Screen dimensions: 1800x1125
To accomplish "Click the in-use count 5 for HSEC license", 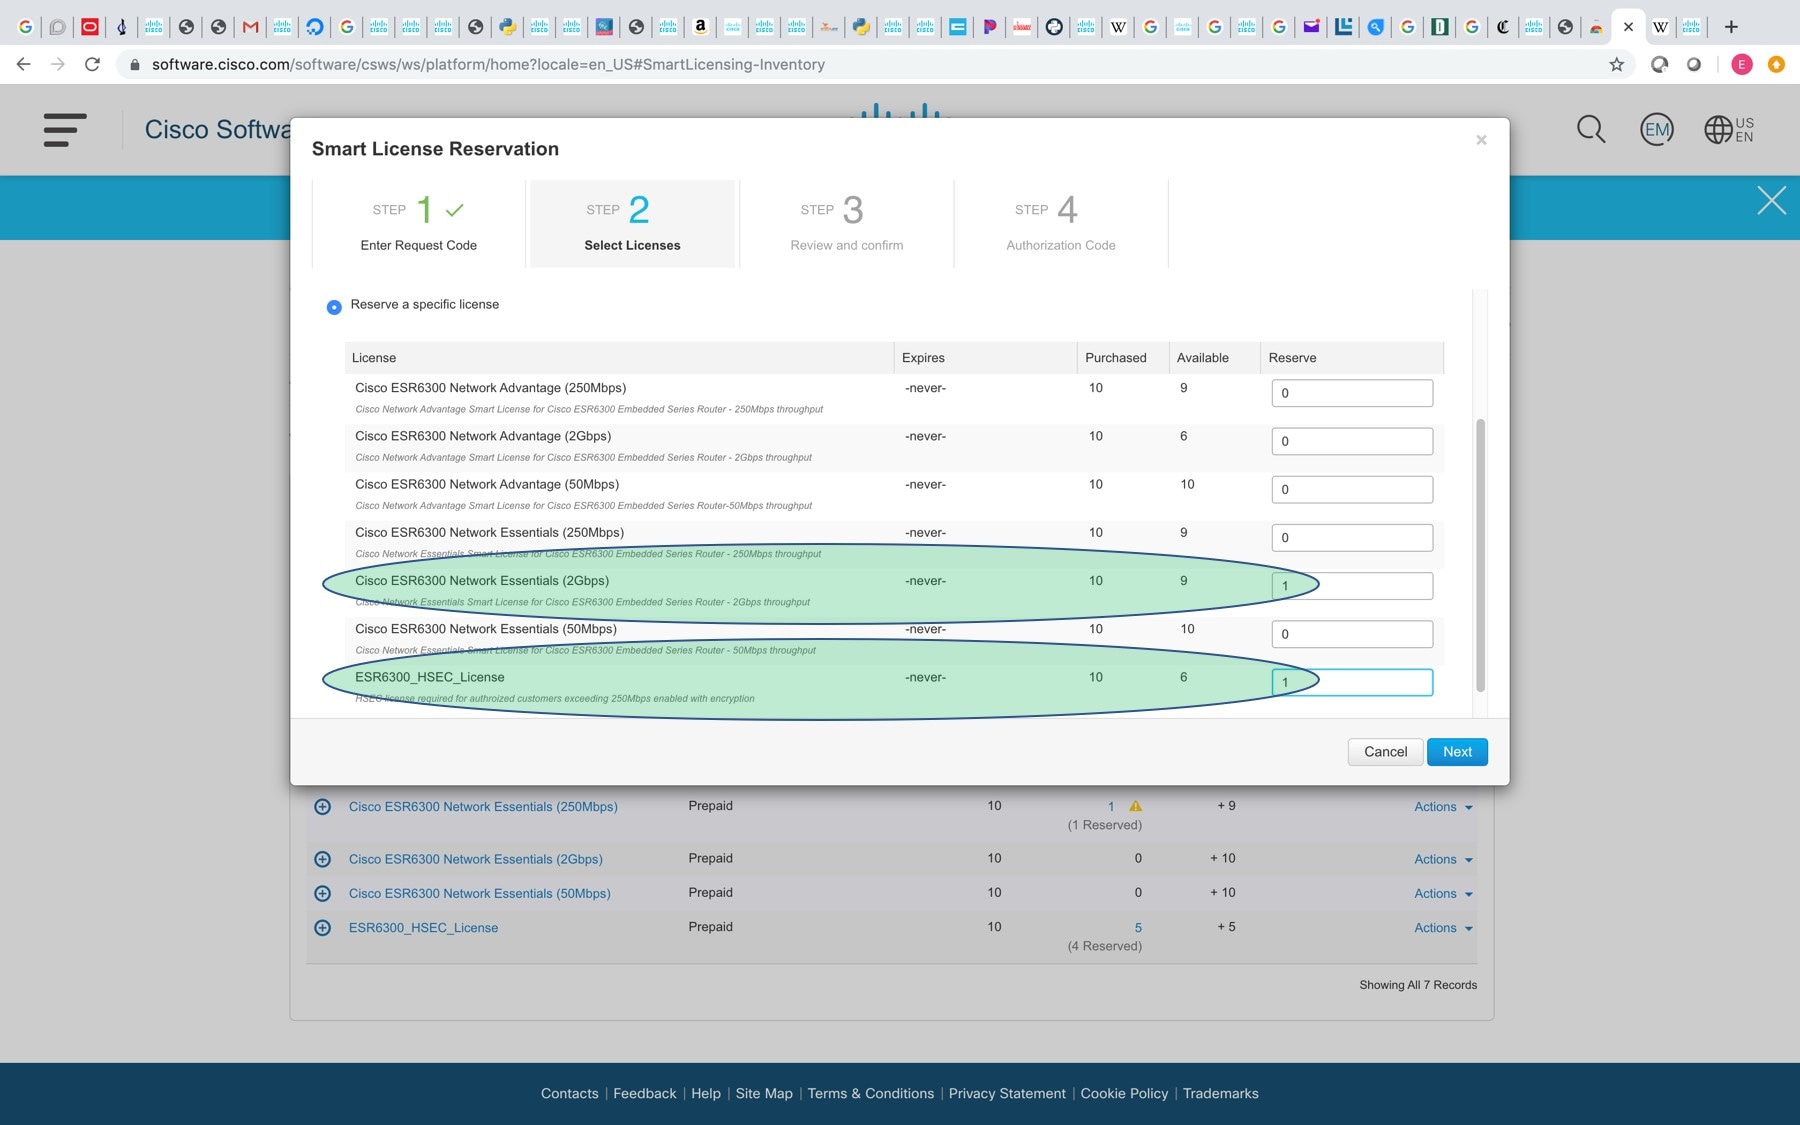I will 1138,928.
